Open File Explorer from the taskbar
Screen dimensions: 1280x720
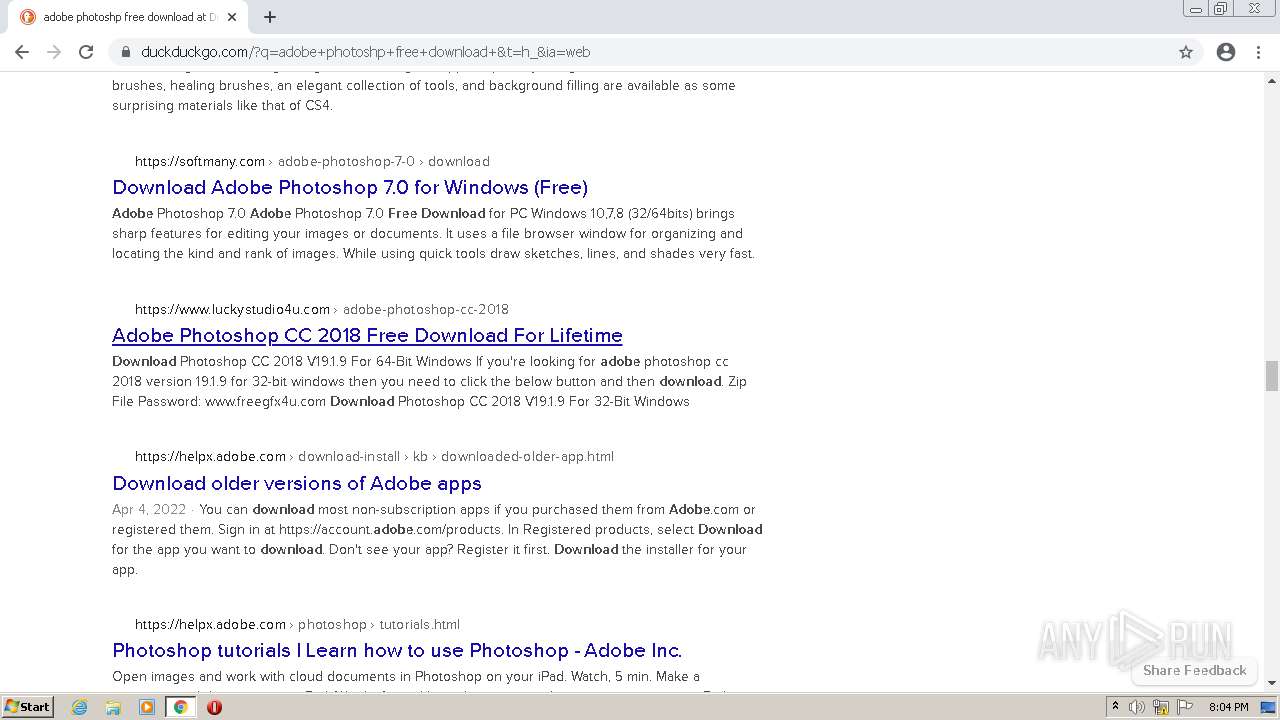click(113, 707)
